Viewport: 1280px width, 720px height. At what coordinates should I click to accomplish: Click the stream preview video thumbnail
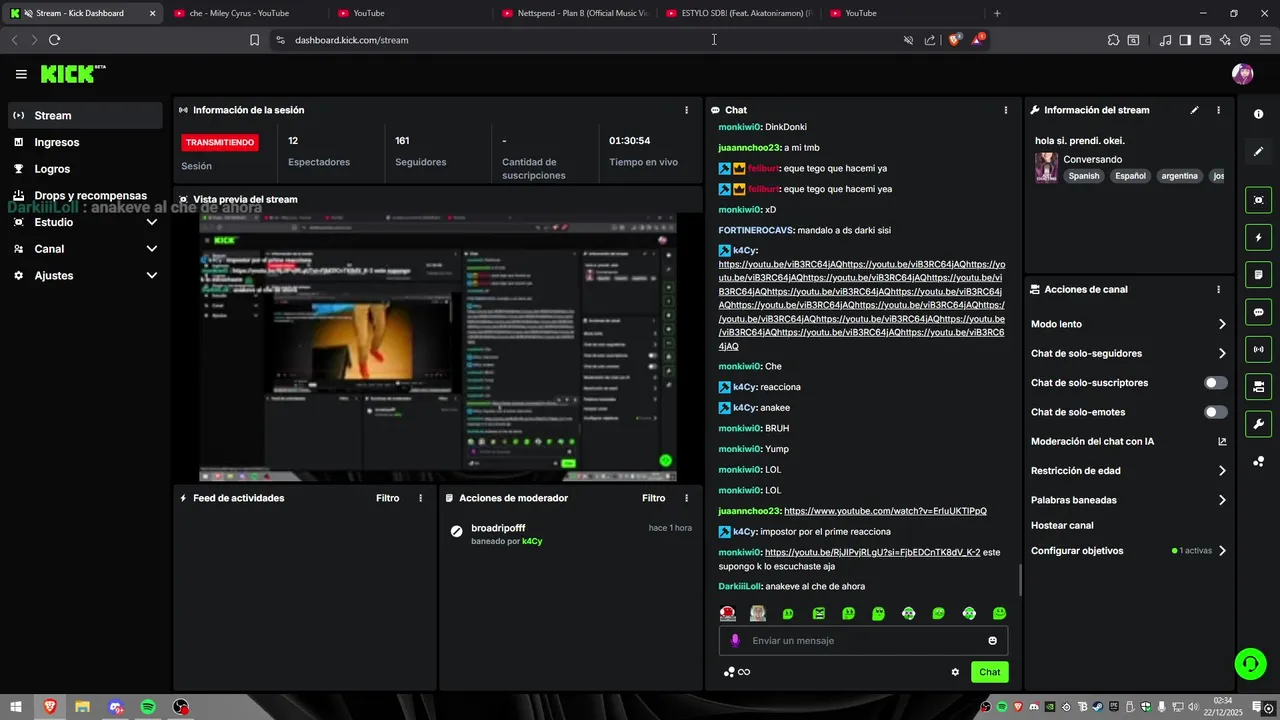pos(437,348)
